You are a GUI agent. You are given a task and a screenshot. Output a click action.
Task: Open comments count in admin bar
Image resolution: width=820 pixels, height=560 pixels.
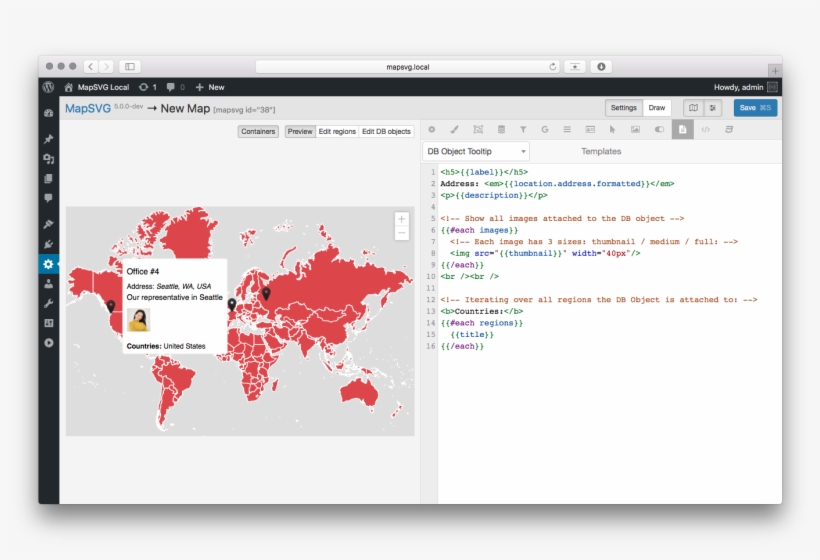175,87
